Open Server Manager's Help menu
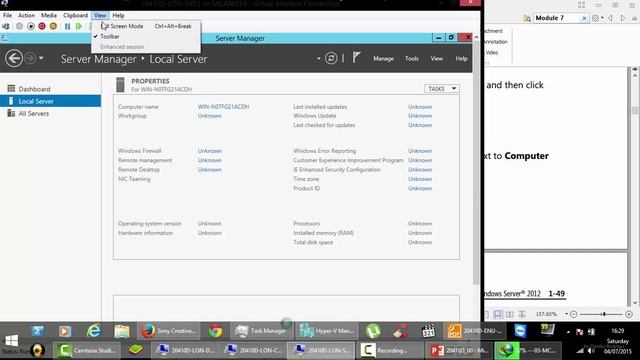Image resolution: width=640 pixels, height=360 pixels. click(x=461, y=58)
